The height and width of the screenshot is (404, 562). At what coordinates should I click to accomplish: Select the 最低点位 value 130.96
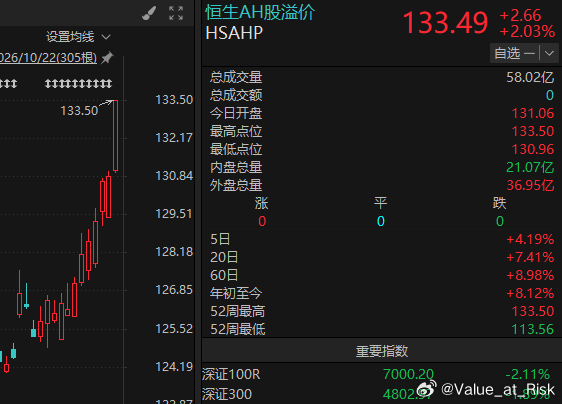coord(533,149)
